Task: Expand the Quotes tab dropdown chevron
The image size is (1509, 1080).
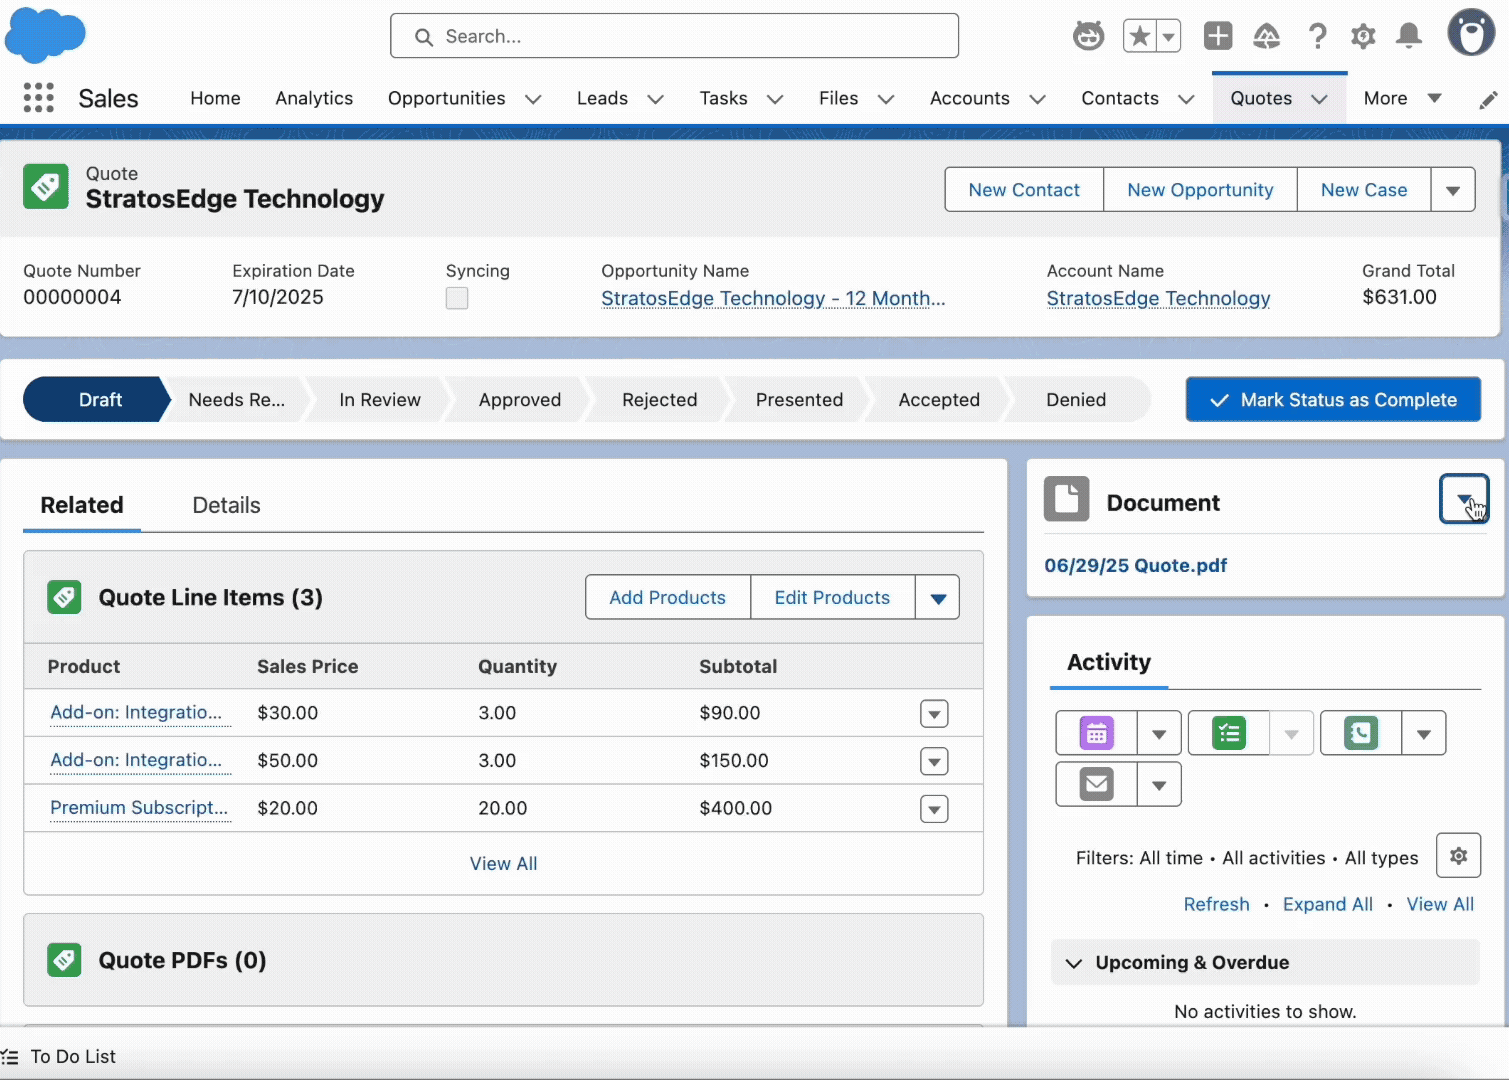Action: coord(1319,99)
